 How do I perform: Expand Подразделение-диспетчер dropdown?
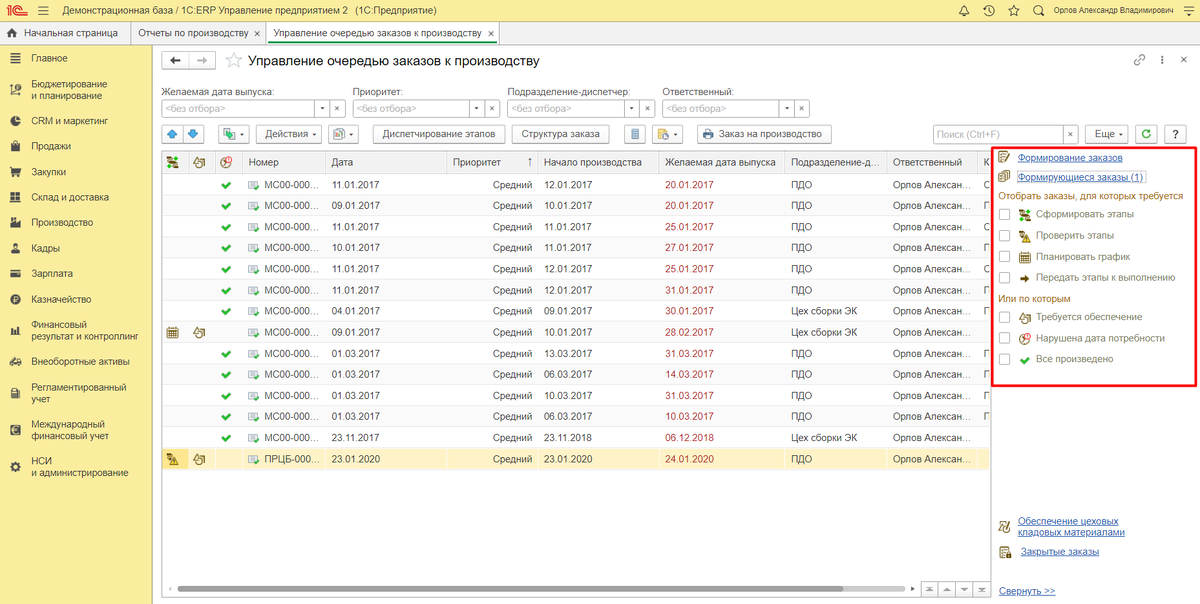(x=630, y=108)
